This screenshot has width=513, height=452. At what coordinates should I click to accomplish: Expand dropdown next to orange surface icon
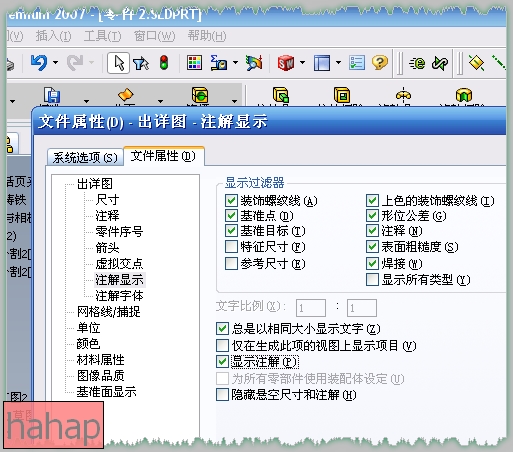pyautogui.click(x=161, y=101)
